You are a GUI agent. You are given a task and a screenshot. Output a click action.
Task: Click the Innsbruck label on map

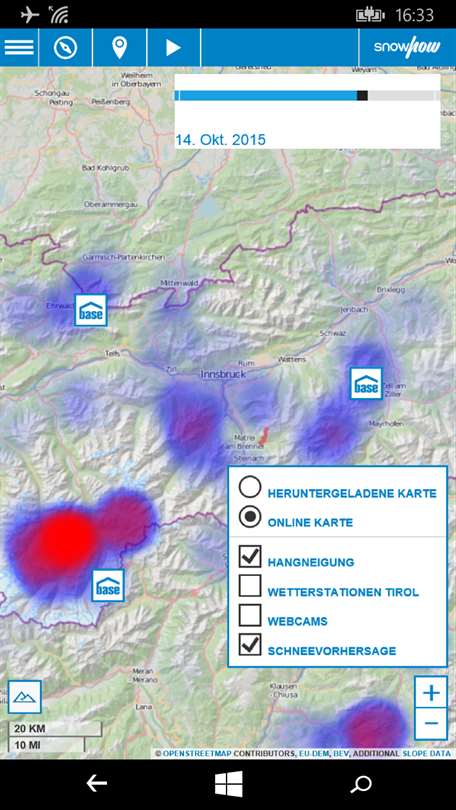pyautogui.click(x=223, y=375)
